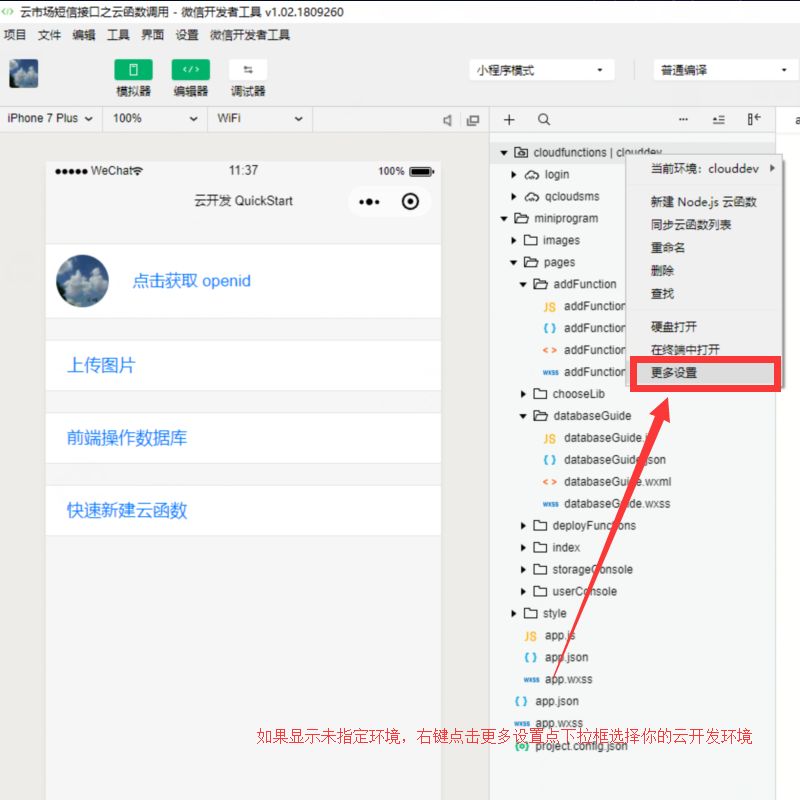Open the iPhone 7 Plus device dropdown
Image resolution: width=800 pixels, height=800 pixels.
(x=51, y=118)
